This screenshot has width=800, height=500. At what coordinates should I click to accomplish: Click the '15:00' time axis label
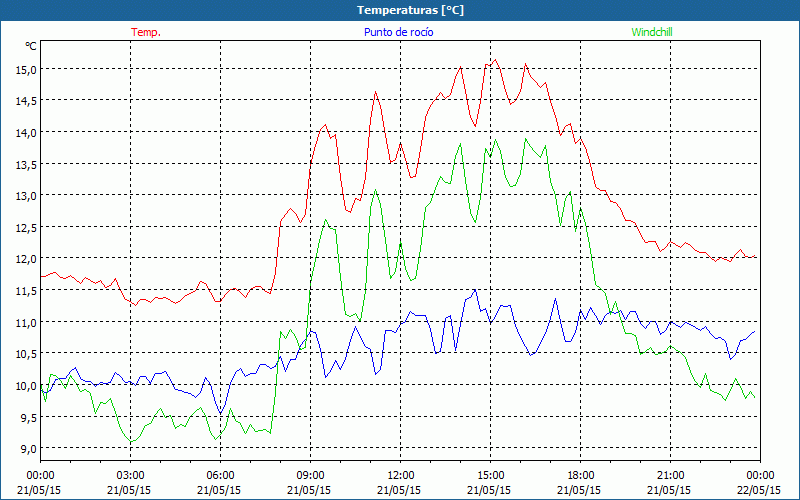(x=490, y=476)
